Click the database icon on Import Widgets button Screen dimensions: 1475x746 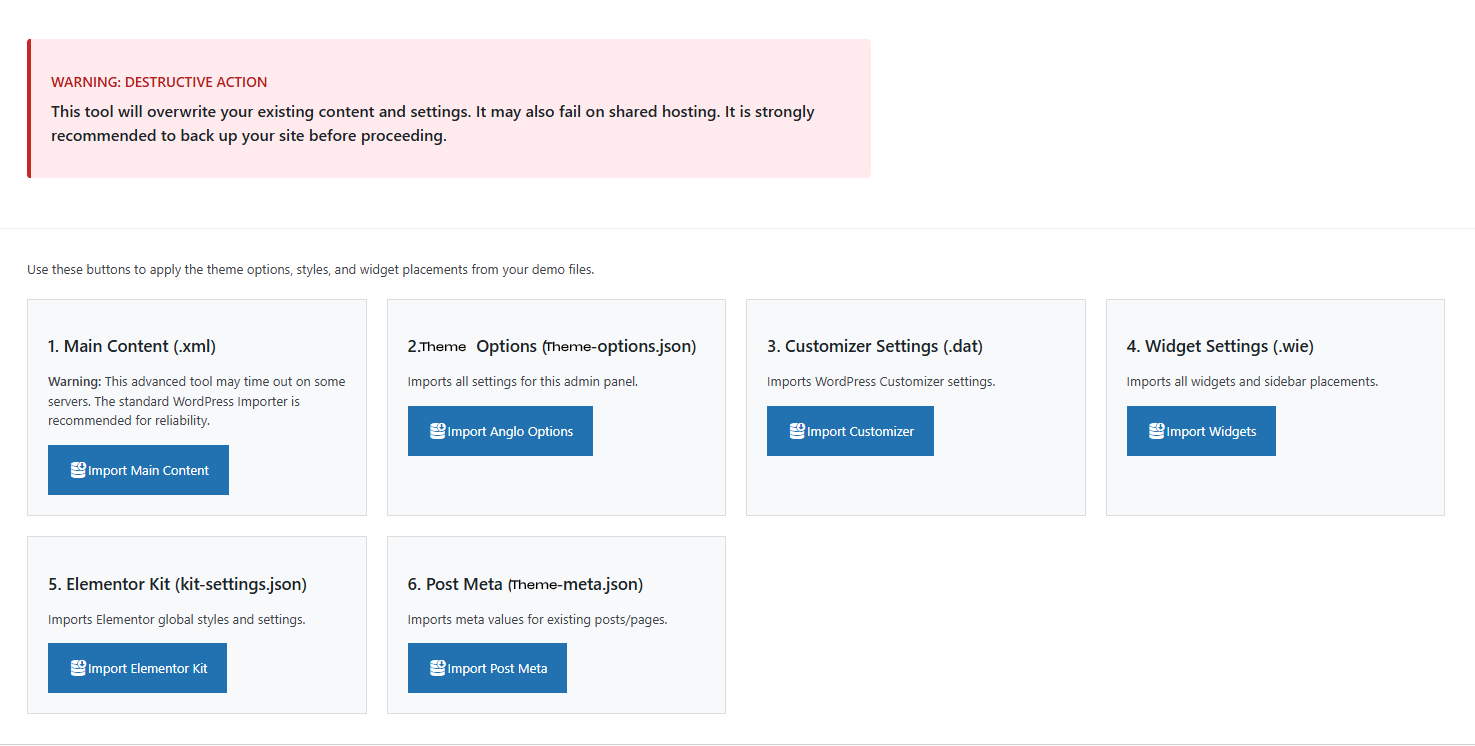[1157, 431]
